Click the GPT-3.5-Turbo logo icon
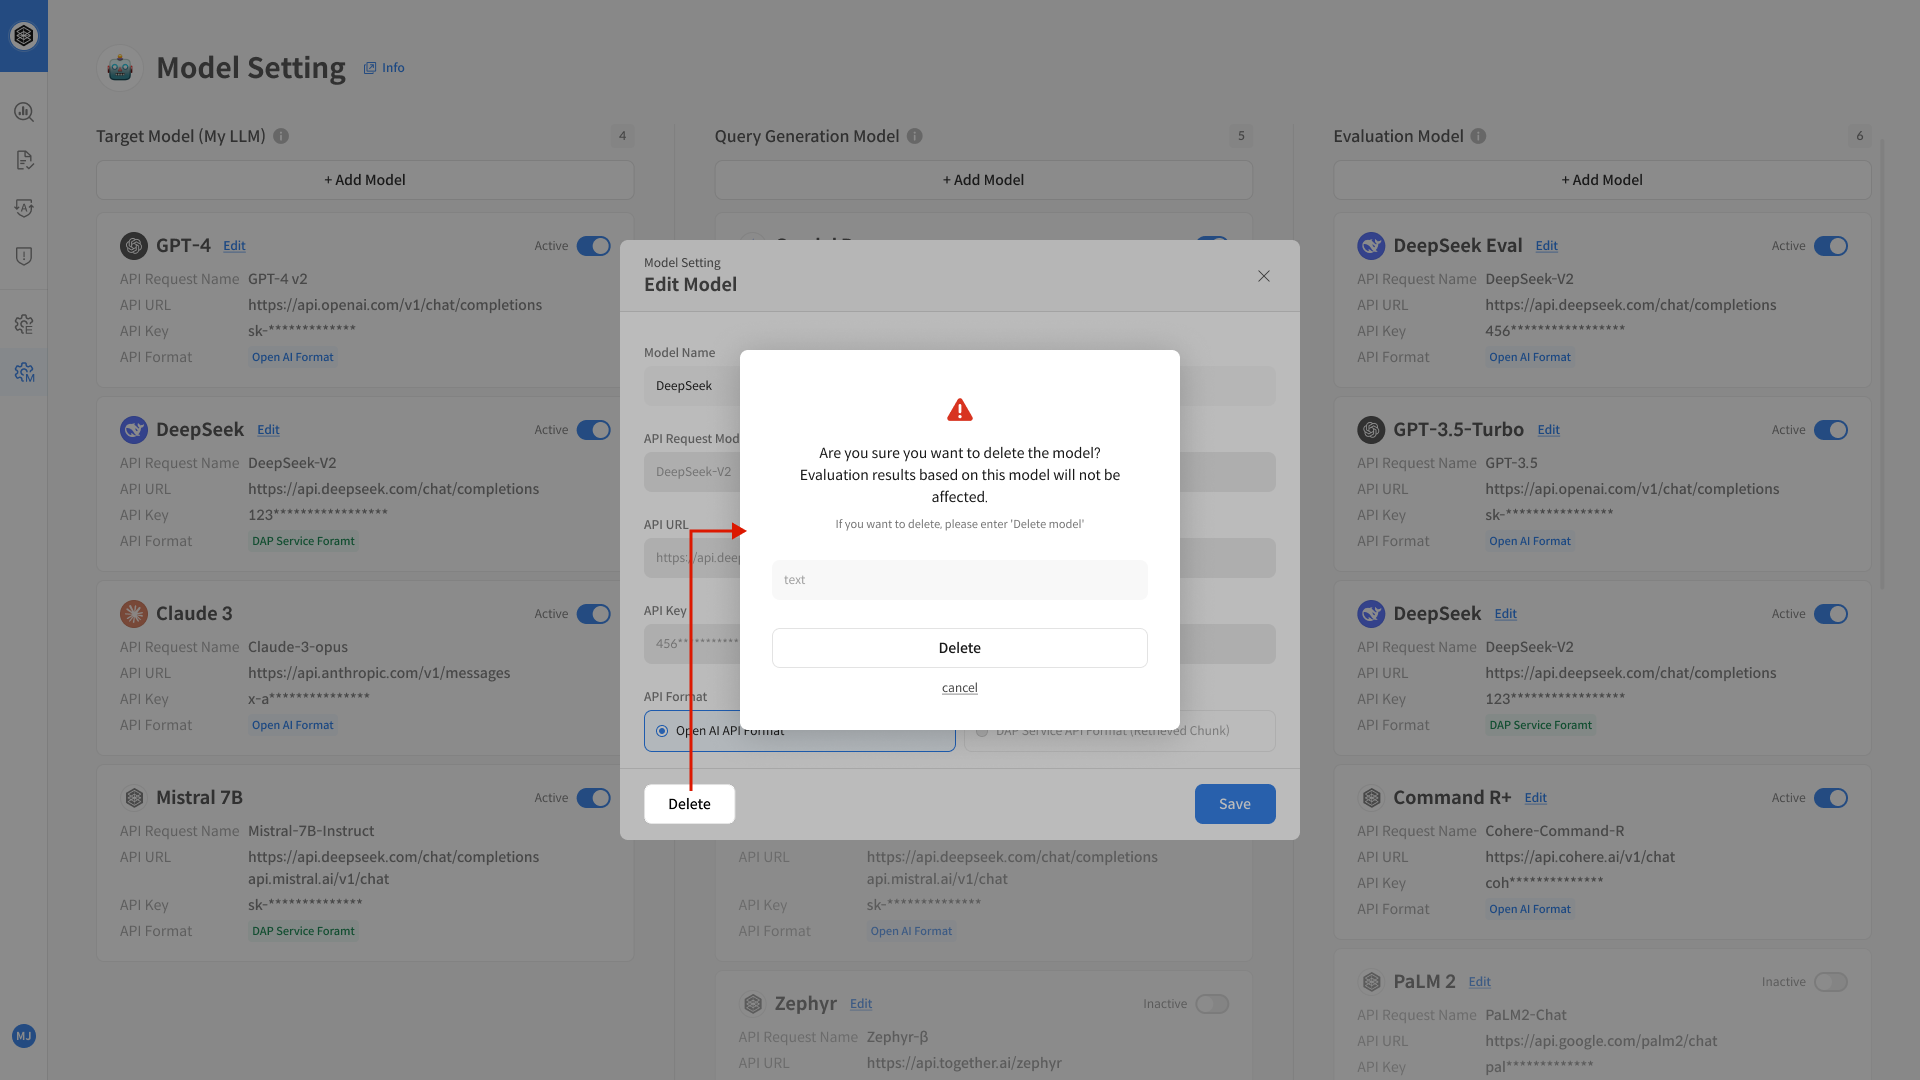Viewport: 1920px width, 1080px height. [1371, 430]
